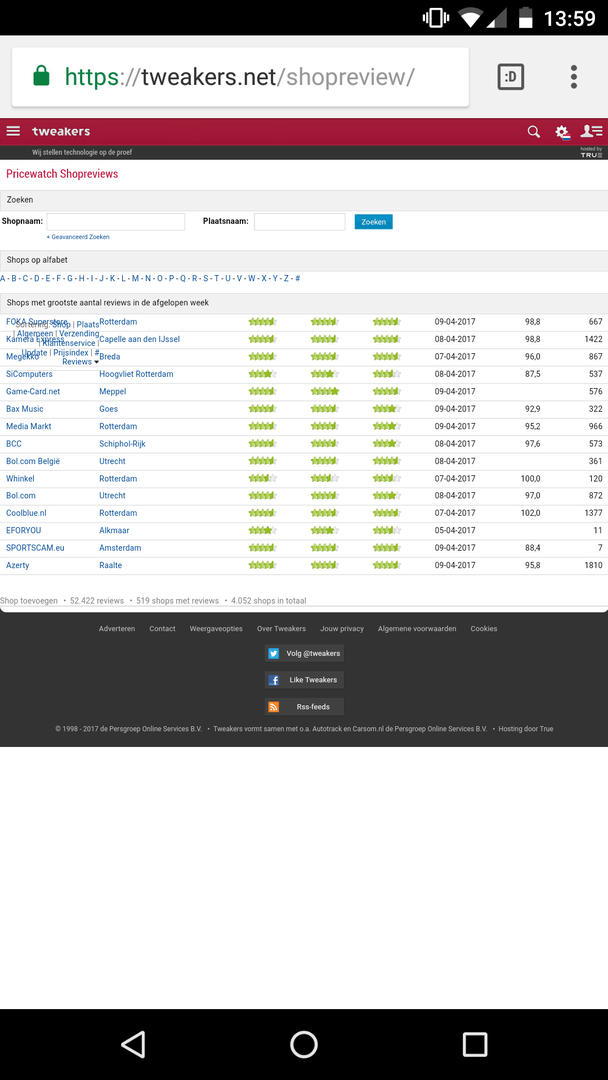Open the Algemene voorwaarden footer link

417,628
